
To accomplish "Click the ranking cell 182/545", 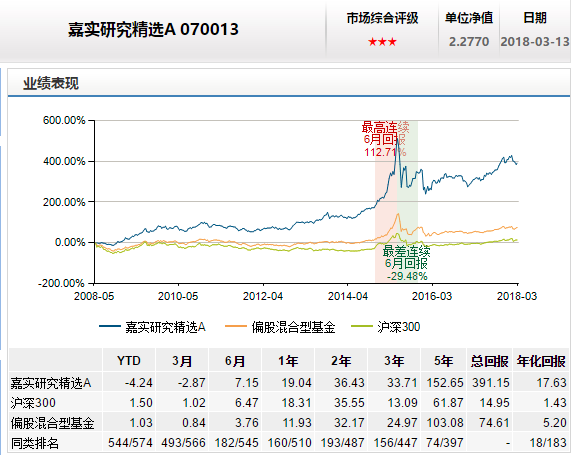I will (237, 443).
